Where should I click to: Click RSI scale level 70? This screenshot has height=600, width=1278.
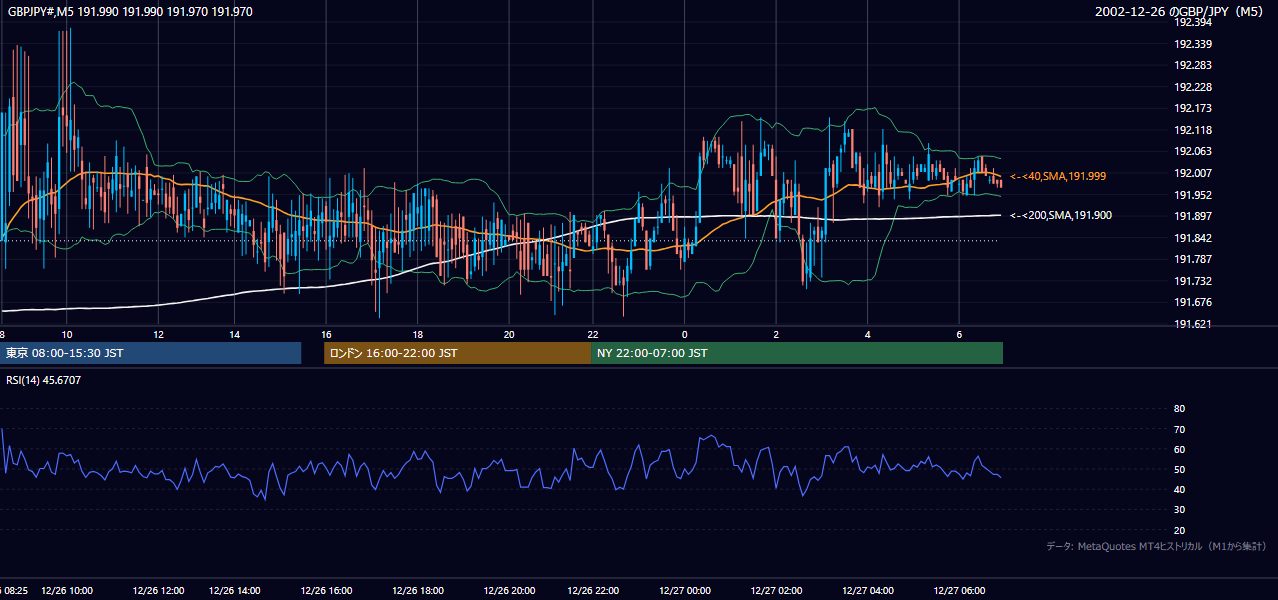tap(1179, 429)
